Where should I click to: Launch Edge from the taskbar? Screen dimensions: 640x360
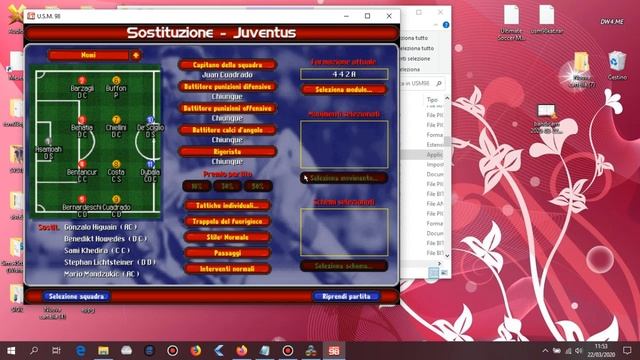point(80,351)
